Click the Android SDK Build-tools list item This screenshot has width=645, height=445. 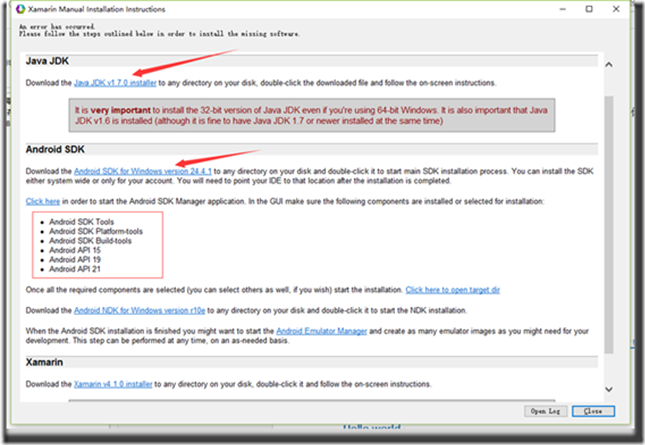90,241
